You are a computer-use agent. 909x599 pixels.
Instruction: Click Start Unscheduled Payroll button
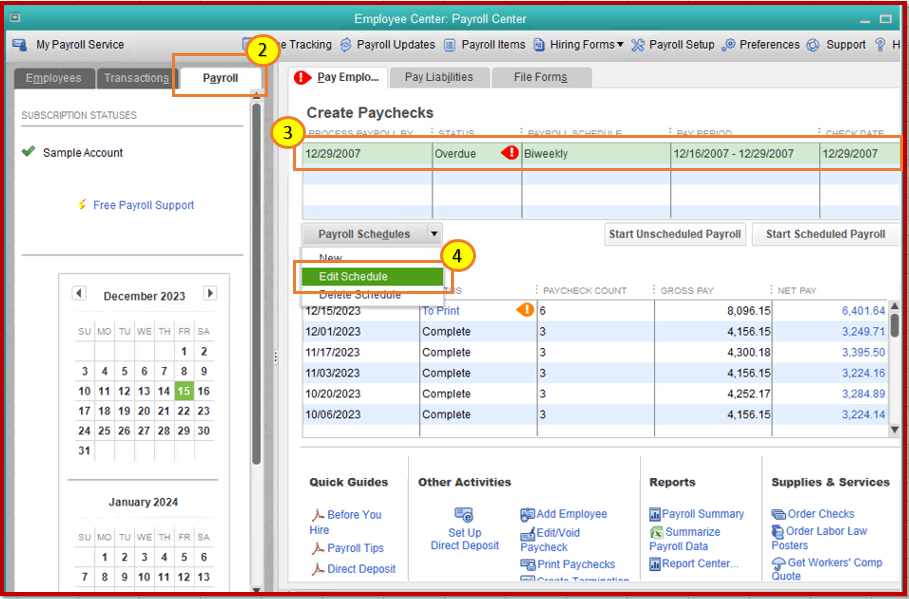[x=675, y=234]
